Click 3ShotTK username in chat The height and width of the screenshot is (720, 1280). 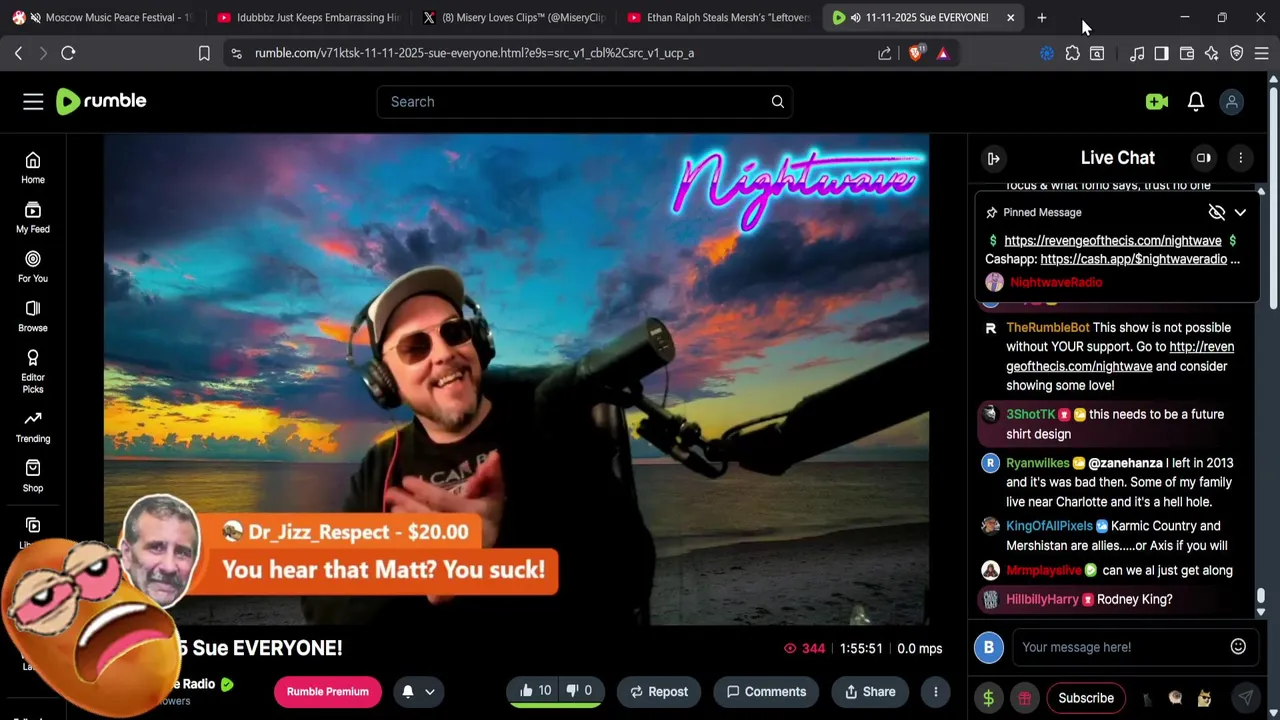point(1031,414)
